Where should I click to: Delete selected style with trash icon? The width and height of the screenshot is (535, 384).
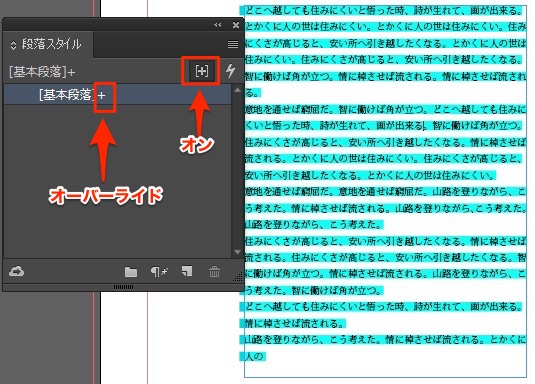pos(214,272)
